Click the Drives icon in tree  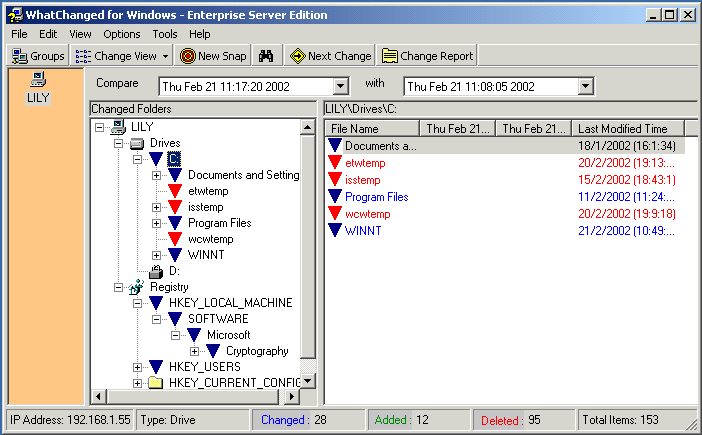(x=137, y=144)
